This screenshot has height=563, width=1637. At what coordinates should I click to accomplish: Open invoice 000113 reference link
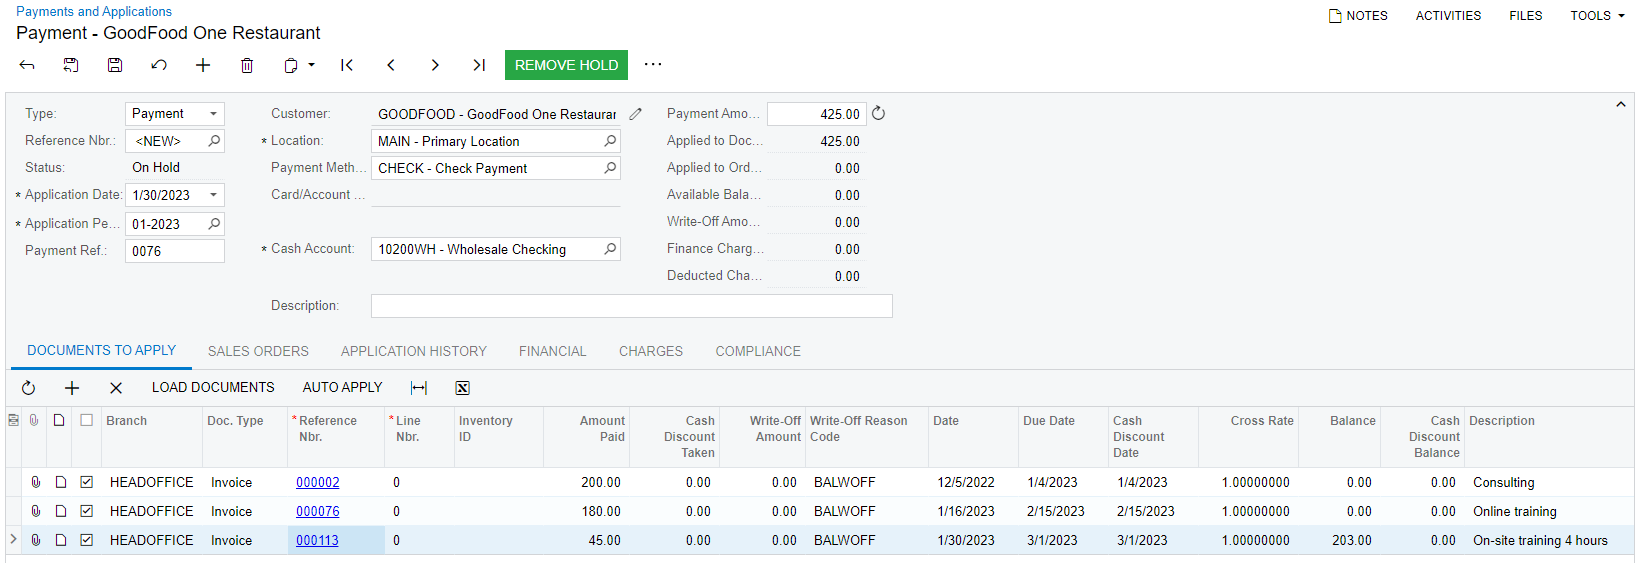pos(317,540)
